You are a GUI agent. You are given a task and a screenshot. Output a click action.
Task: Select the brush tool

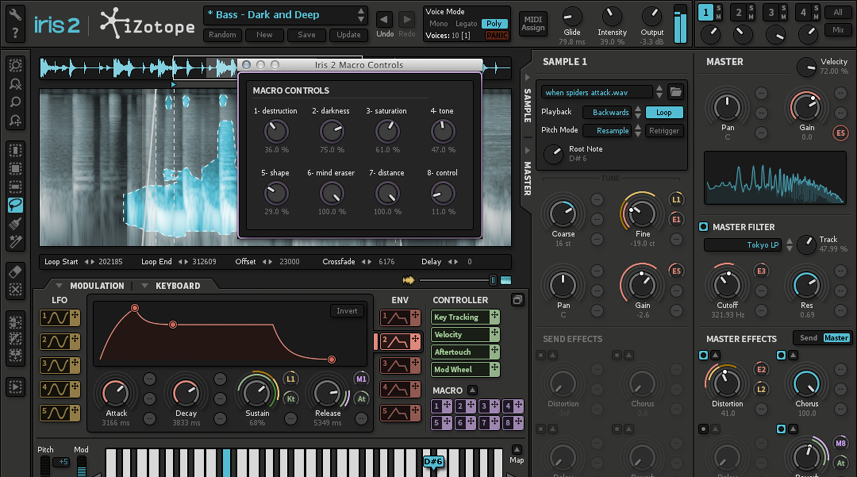coord(15,223)
